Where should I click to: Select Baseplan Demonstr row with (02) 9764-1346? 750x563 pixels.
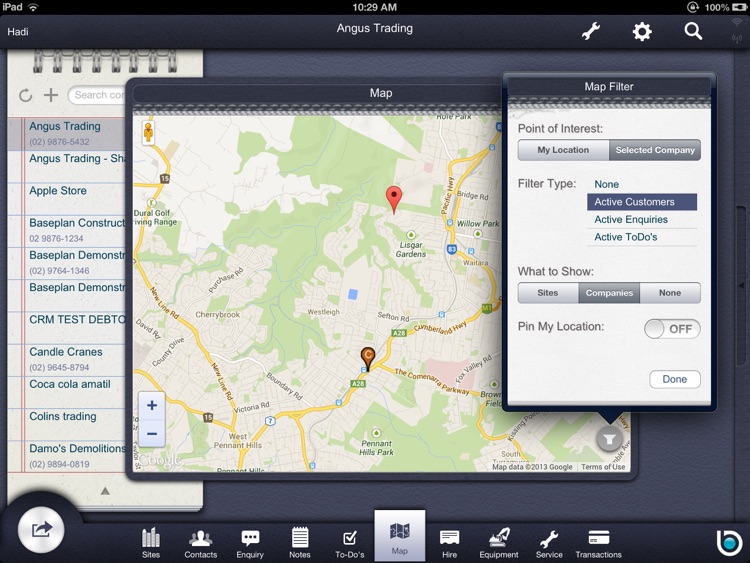pyautogui.click(x=66, y=263)
